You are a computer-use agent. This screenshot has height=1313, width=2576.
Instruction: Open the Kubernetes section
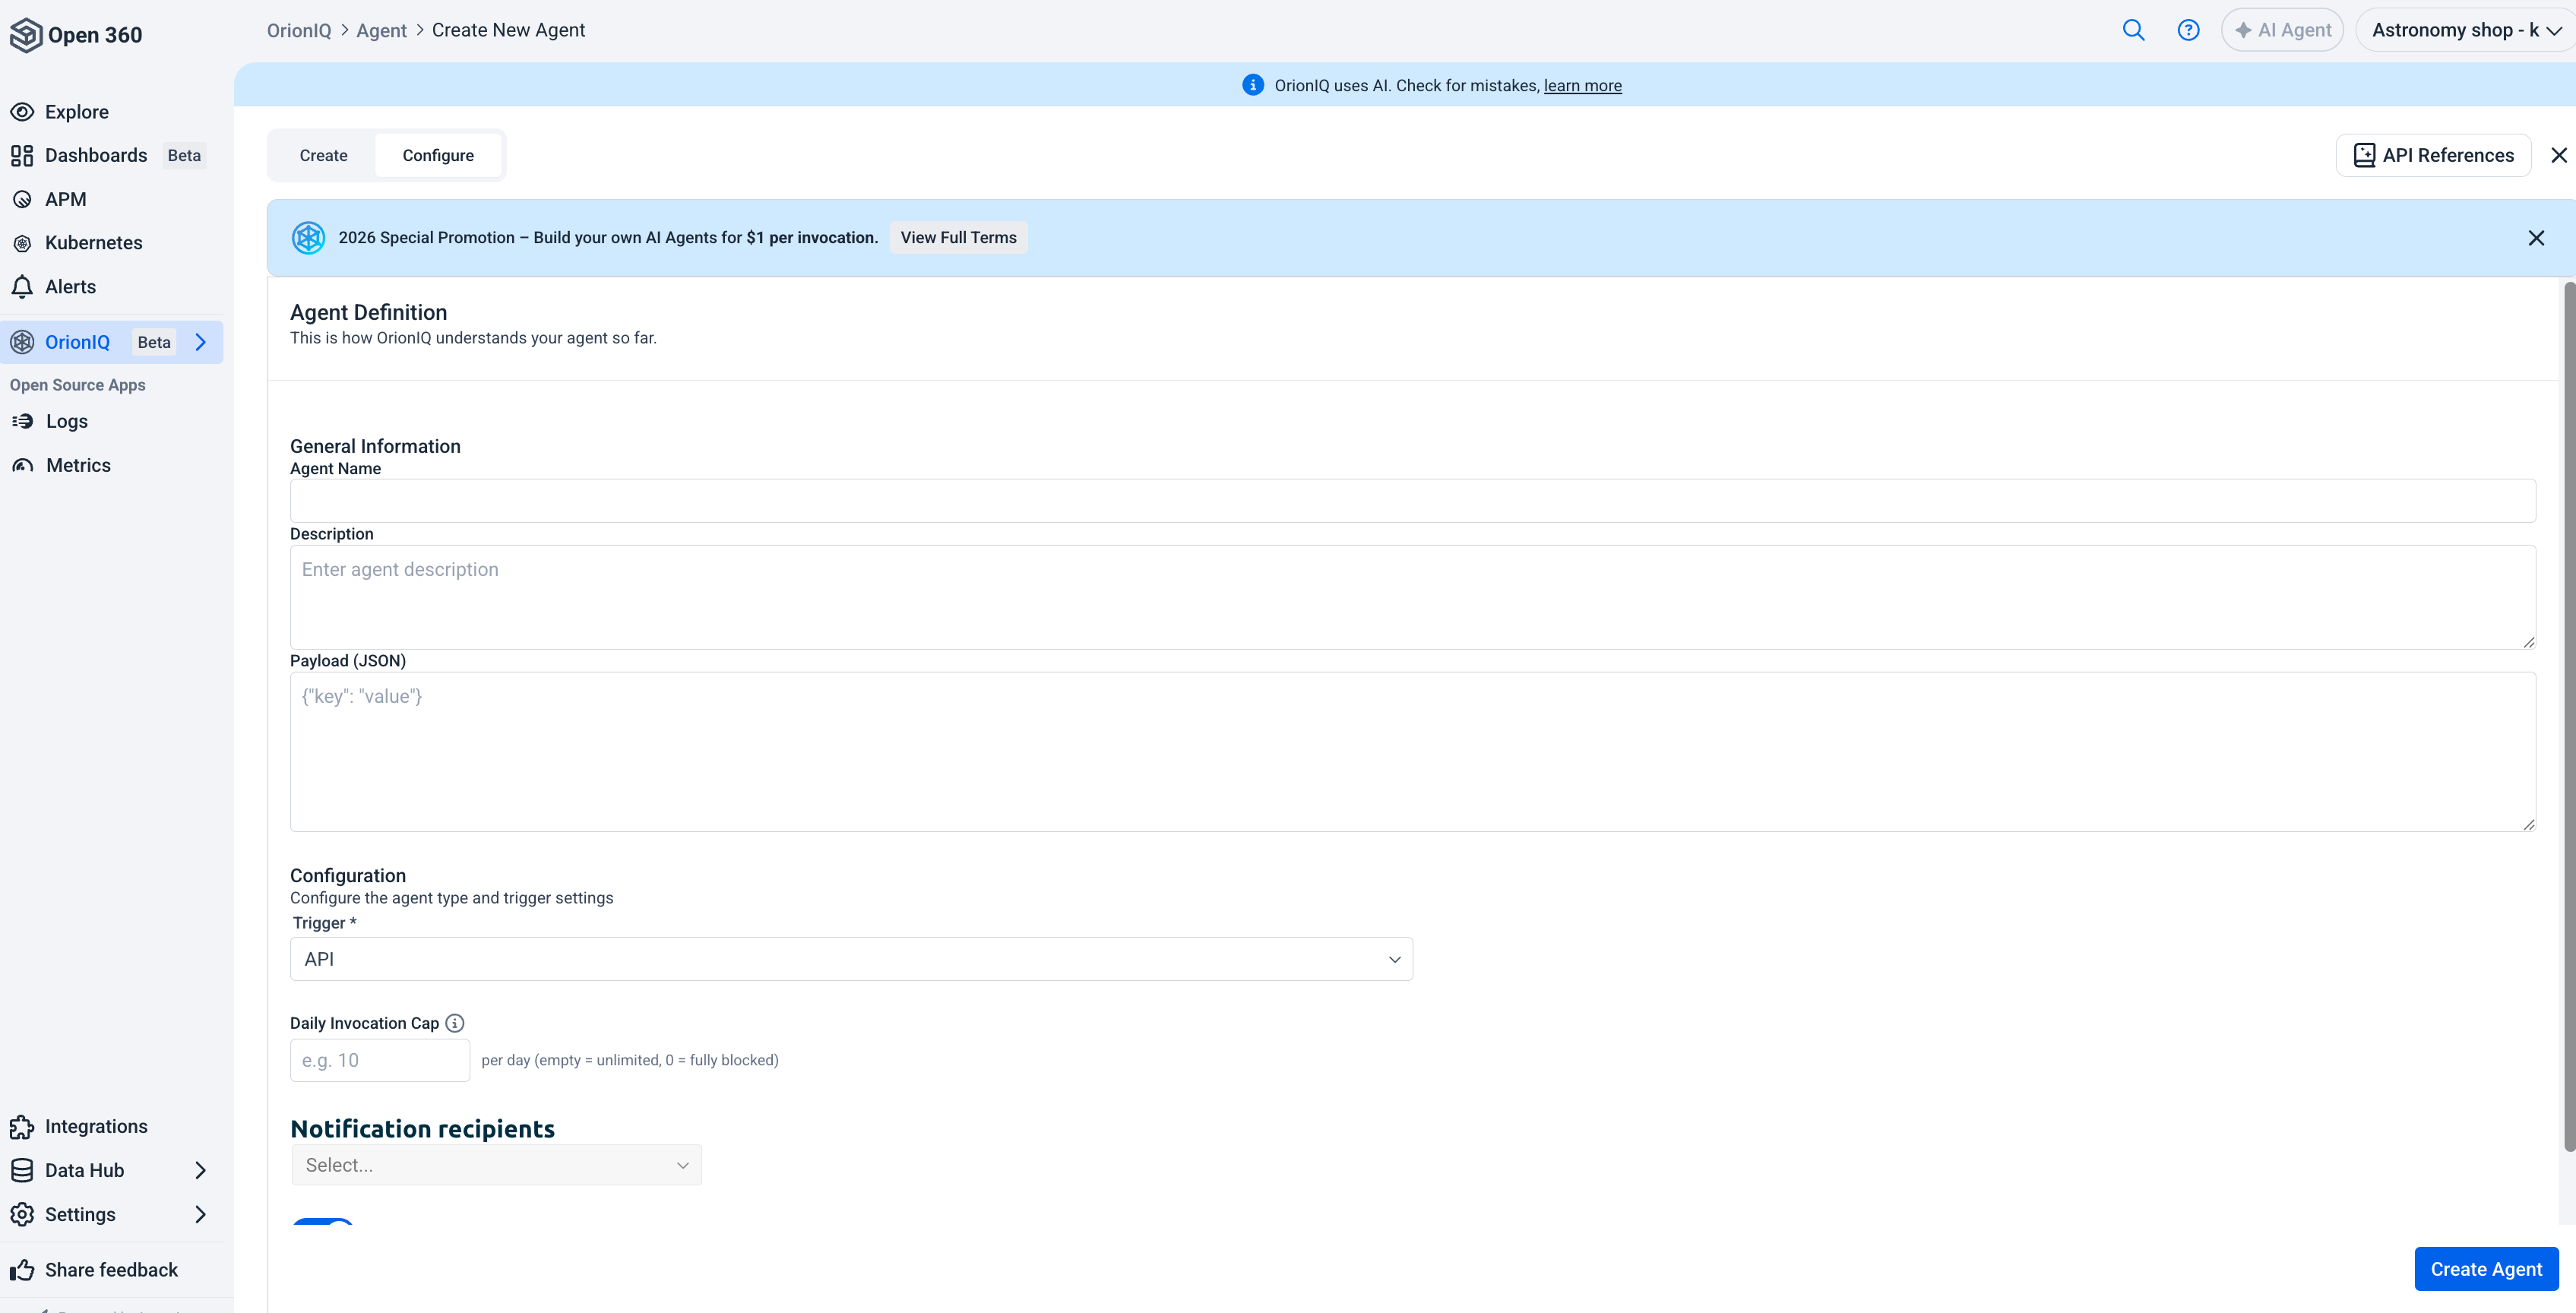(x=93, y=242)
